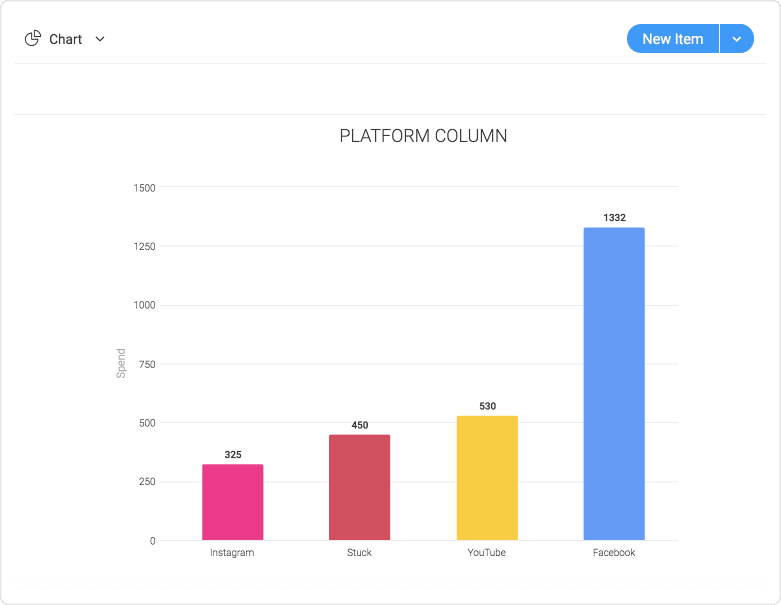Click the New Item button

click(672, 38)
